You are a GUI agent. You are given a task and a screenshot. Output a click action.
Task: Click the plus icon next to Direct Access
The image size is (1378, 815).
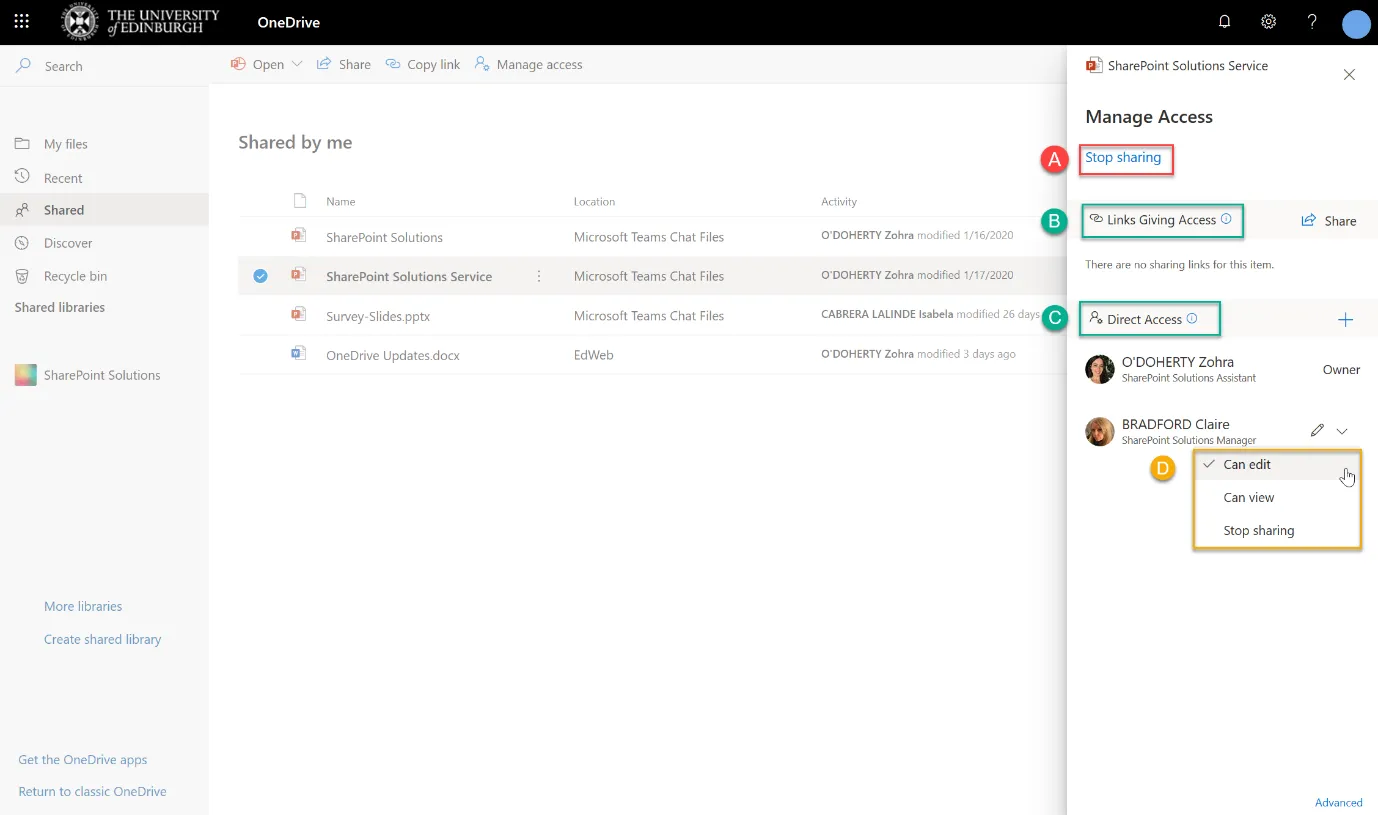pos(1345,318)
